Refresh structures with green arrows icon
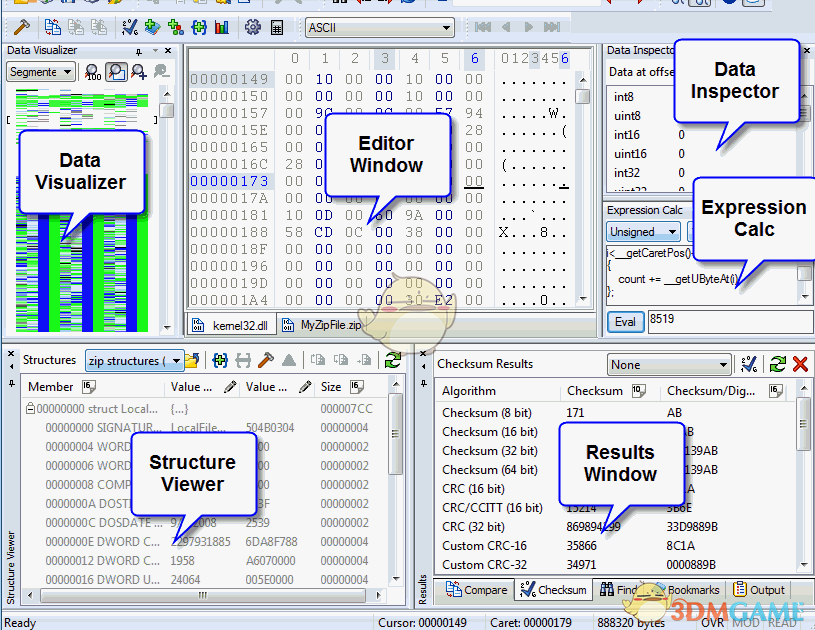This screenshot has height=630, width=815. pyautogui.click(x=393, y=360)
